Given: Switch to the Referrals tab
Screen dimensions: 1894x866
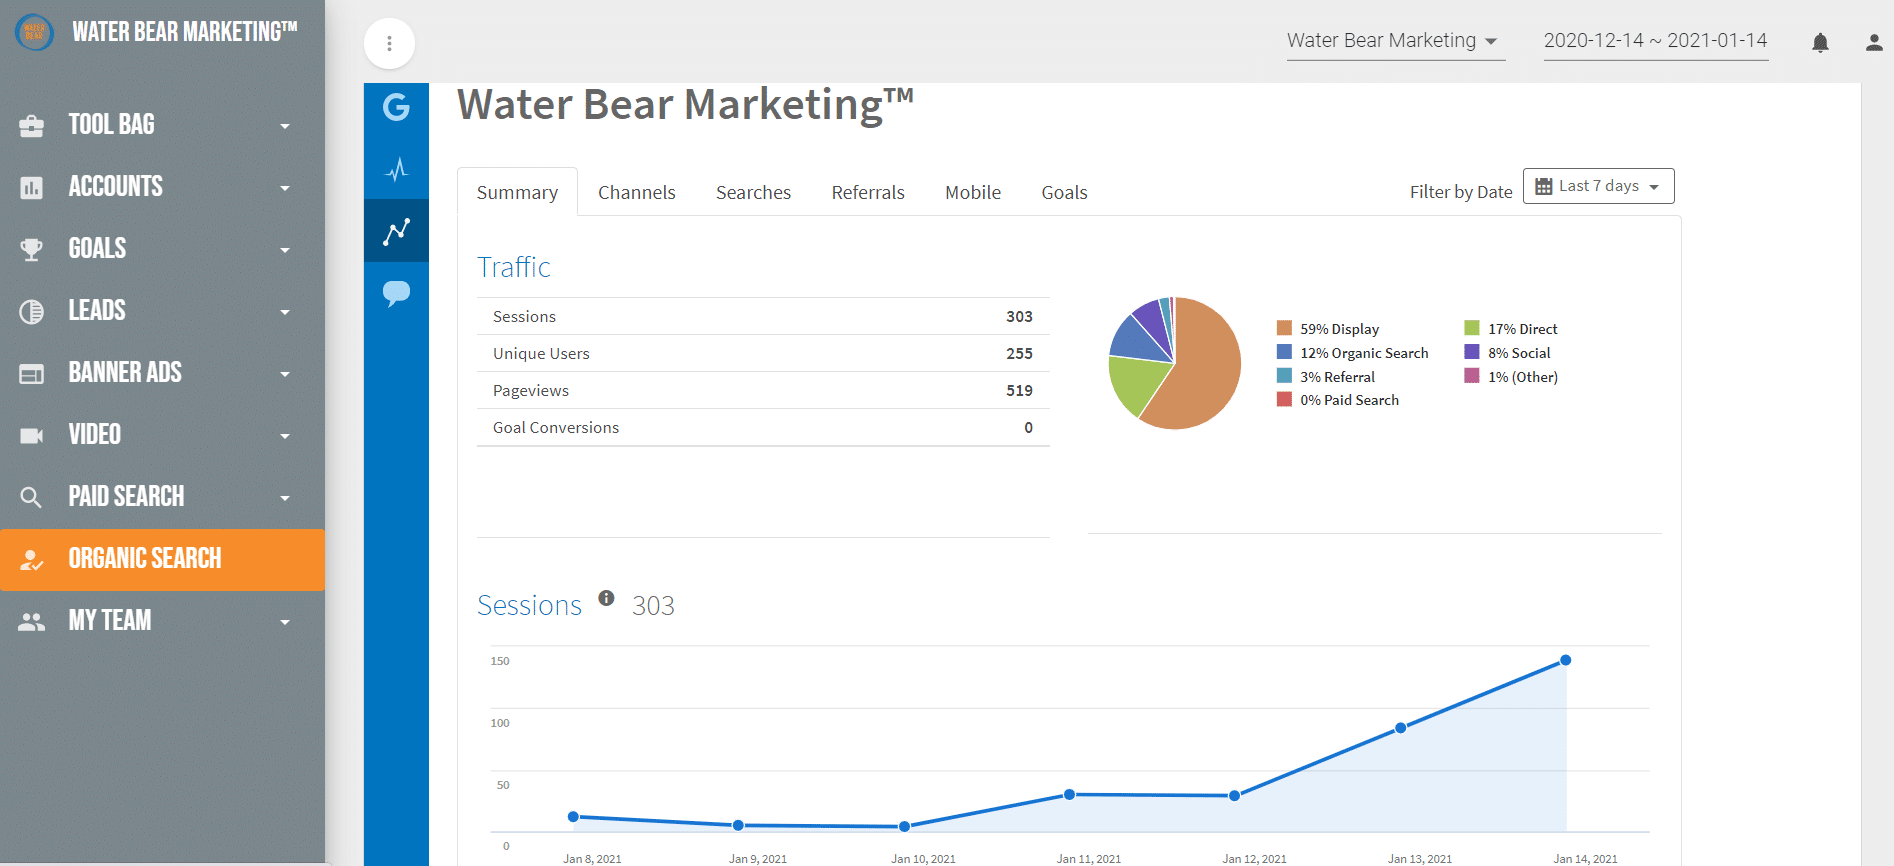Looking at the screenshot, I should pyautogui.click(x=868, y=192).
